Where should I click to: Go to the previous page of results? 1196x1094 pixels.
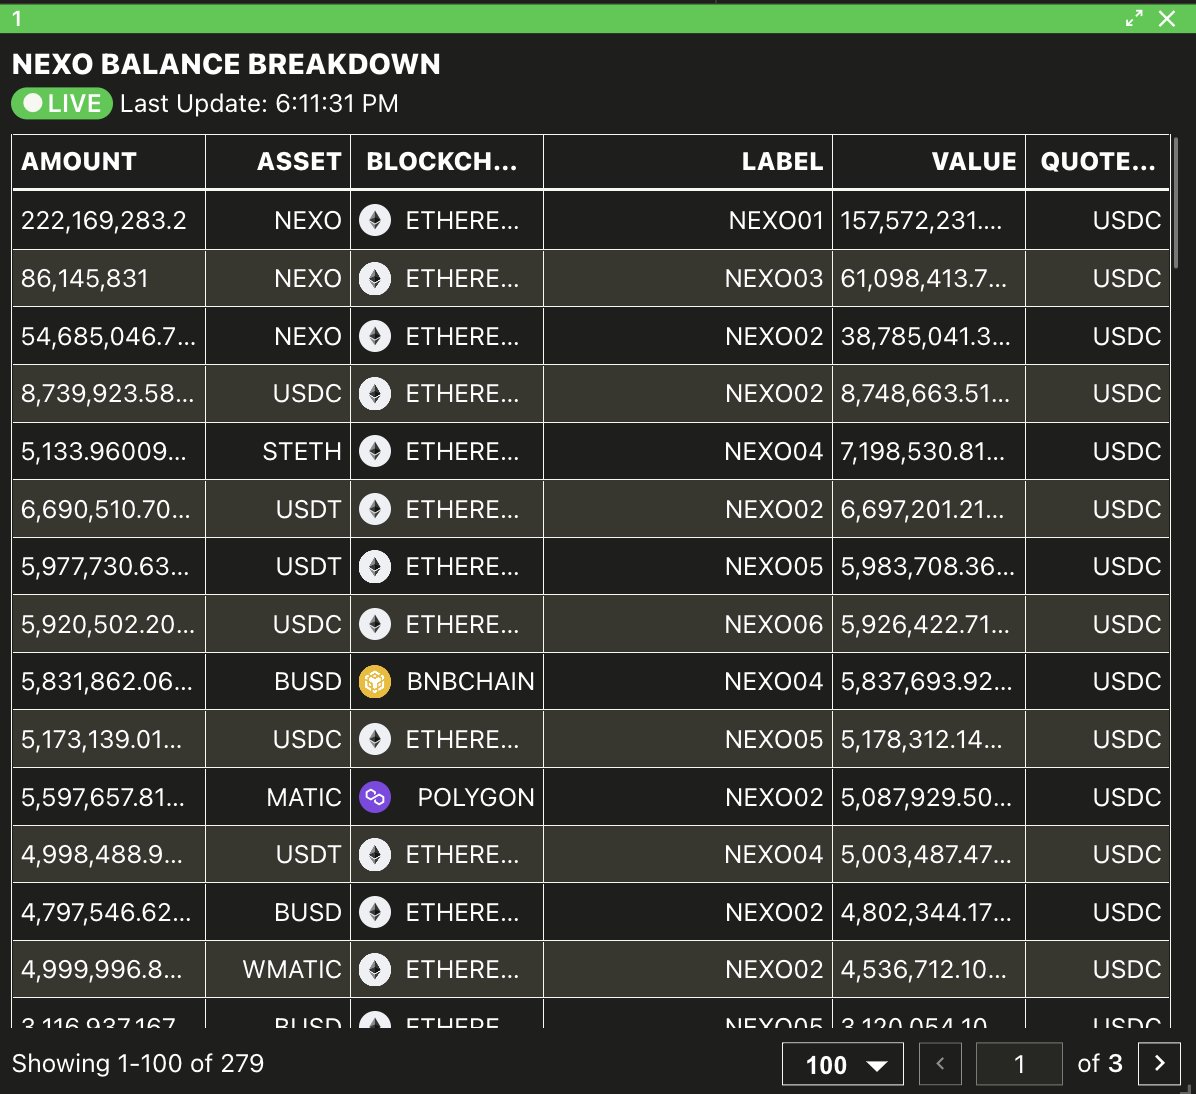click(x=940, y=1063)
